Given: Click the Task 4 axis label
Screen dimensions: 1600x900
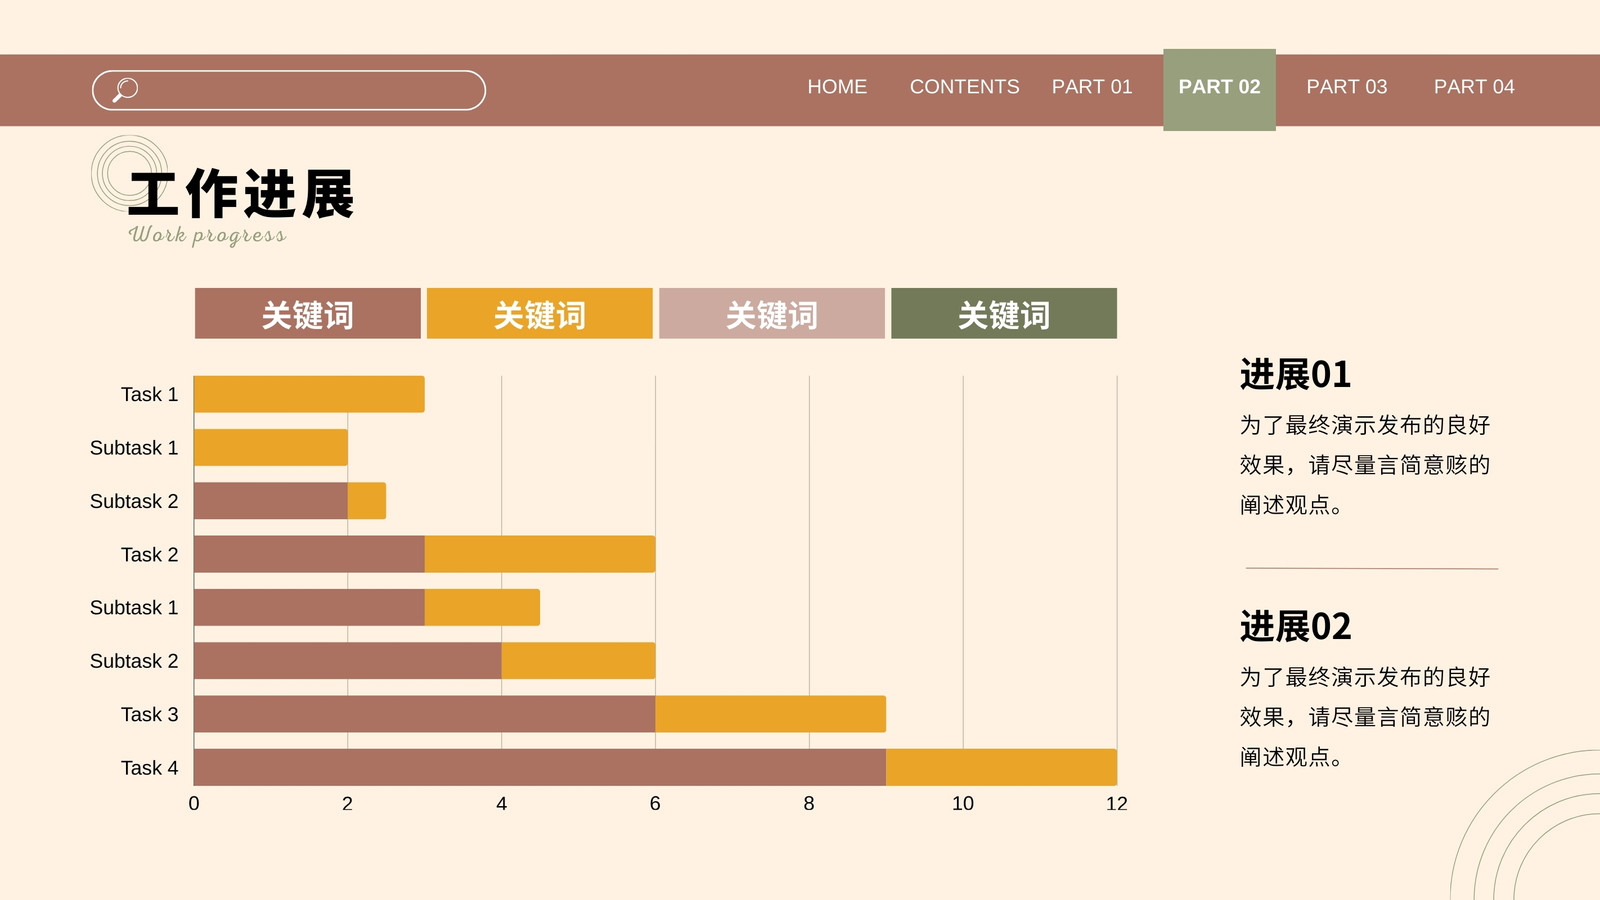Looking at the screenshot, I should (x=149, y=768).
